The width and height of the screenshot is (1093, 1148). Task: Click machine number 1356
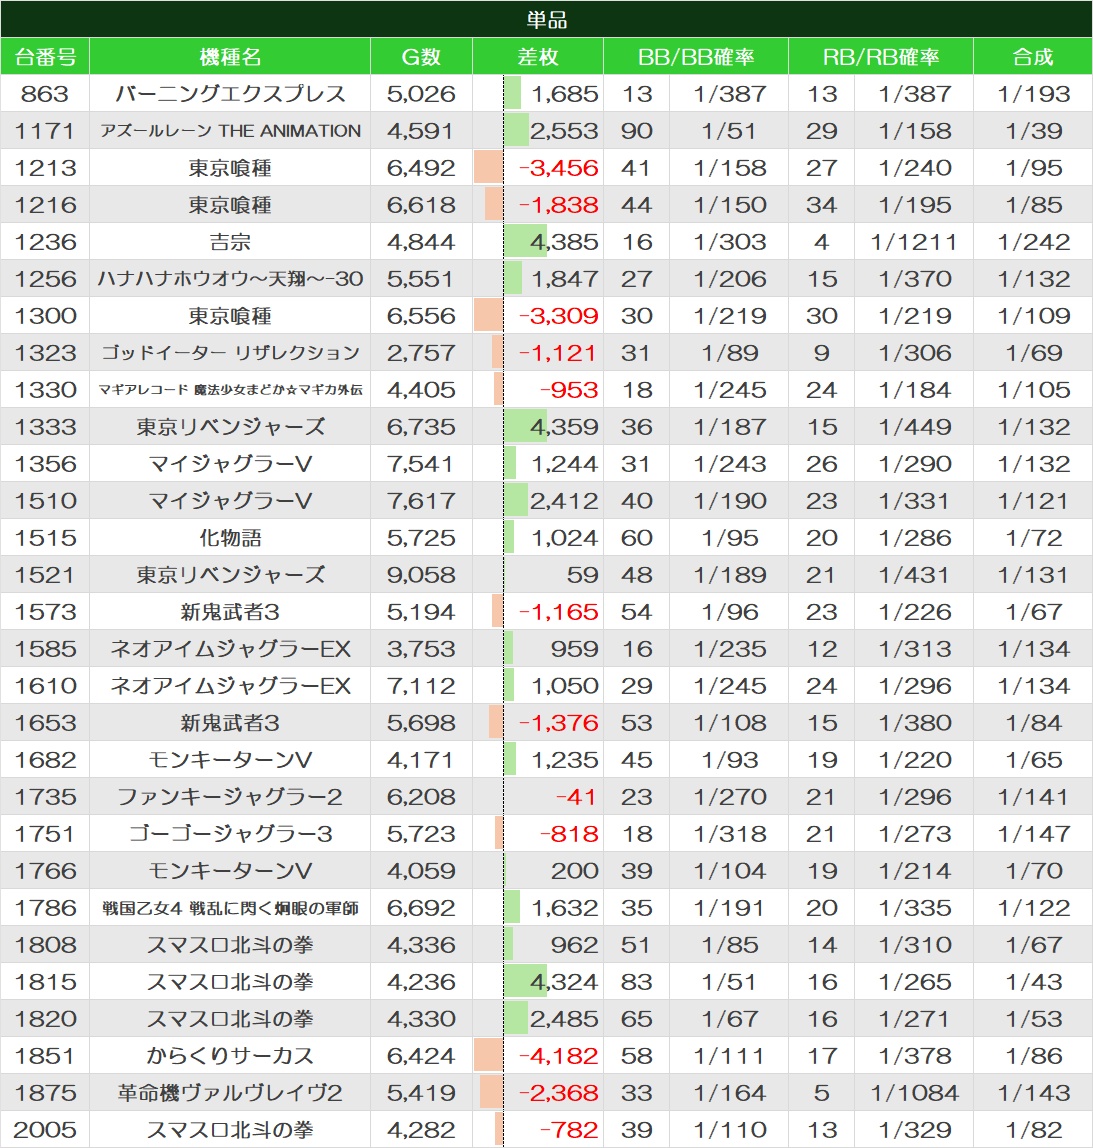click(45, 463)
